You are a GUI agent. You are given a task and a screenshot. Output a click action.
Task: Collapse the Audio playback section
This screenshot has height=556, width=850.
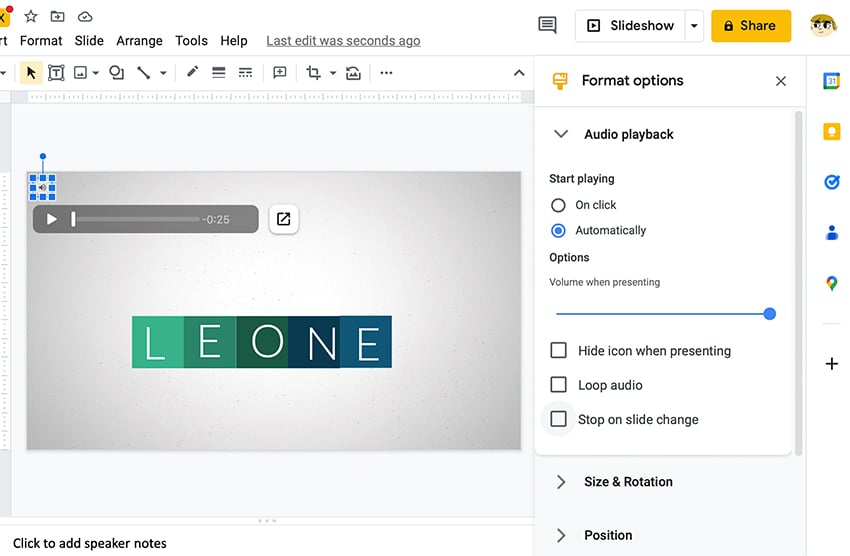click(x=562, y=134)
